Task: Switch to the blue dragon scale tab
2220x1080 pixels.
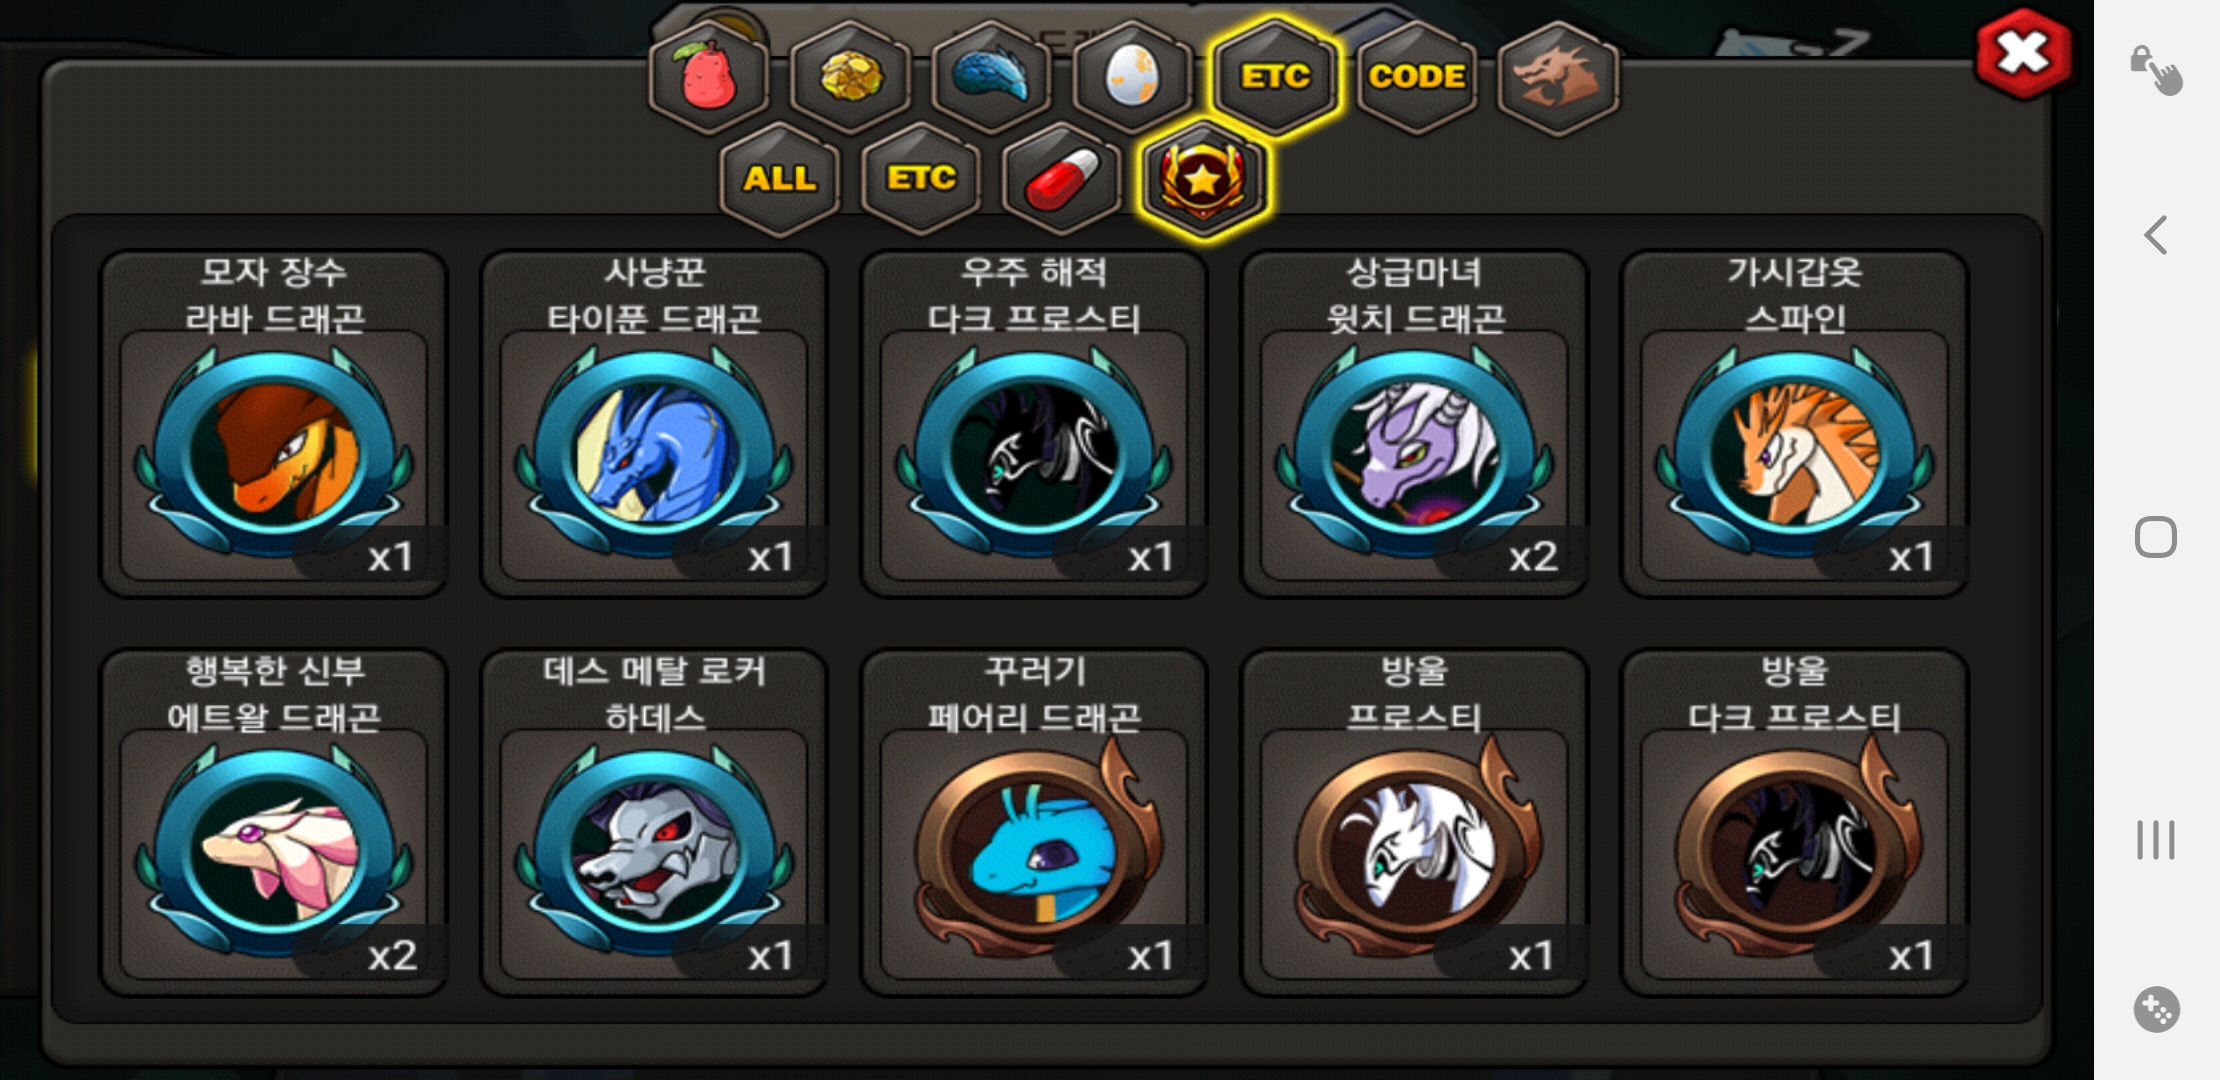Action: point(991,77)
